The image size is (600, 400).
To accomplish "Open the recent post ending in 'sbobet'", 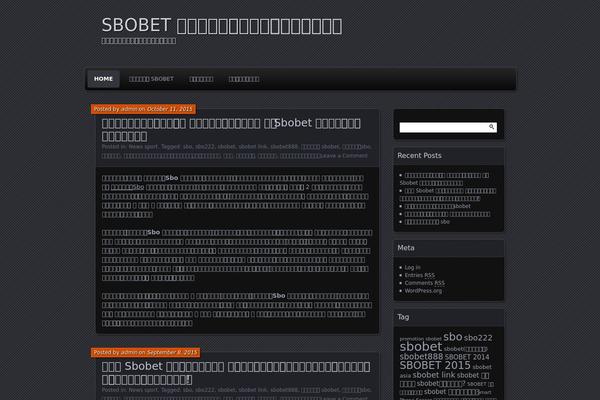I will (x=438, y=206).
